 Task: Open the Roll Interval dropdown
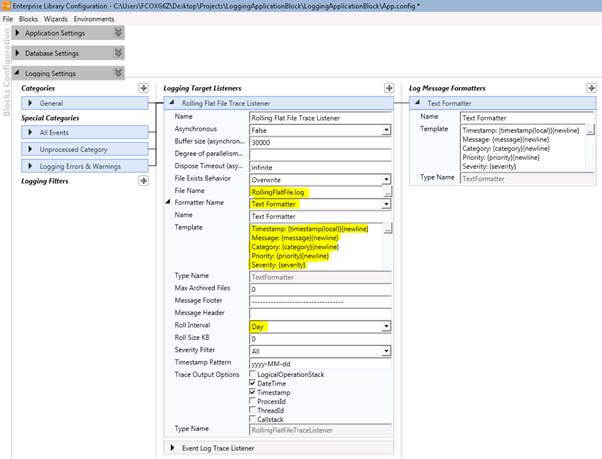[386, 327]
